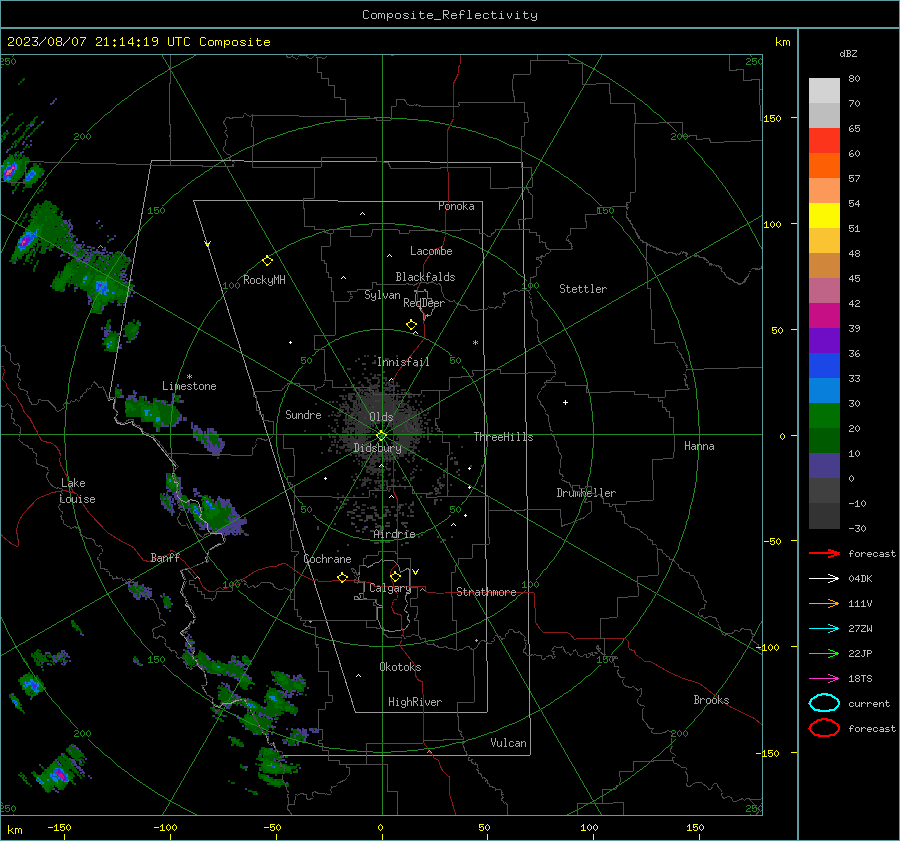Click the Didsbury label
Viewport: 900px width, 841px height.
coord(378,448)
